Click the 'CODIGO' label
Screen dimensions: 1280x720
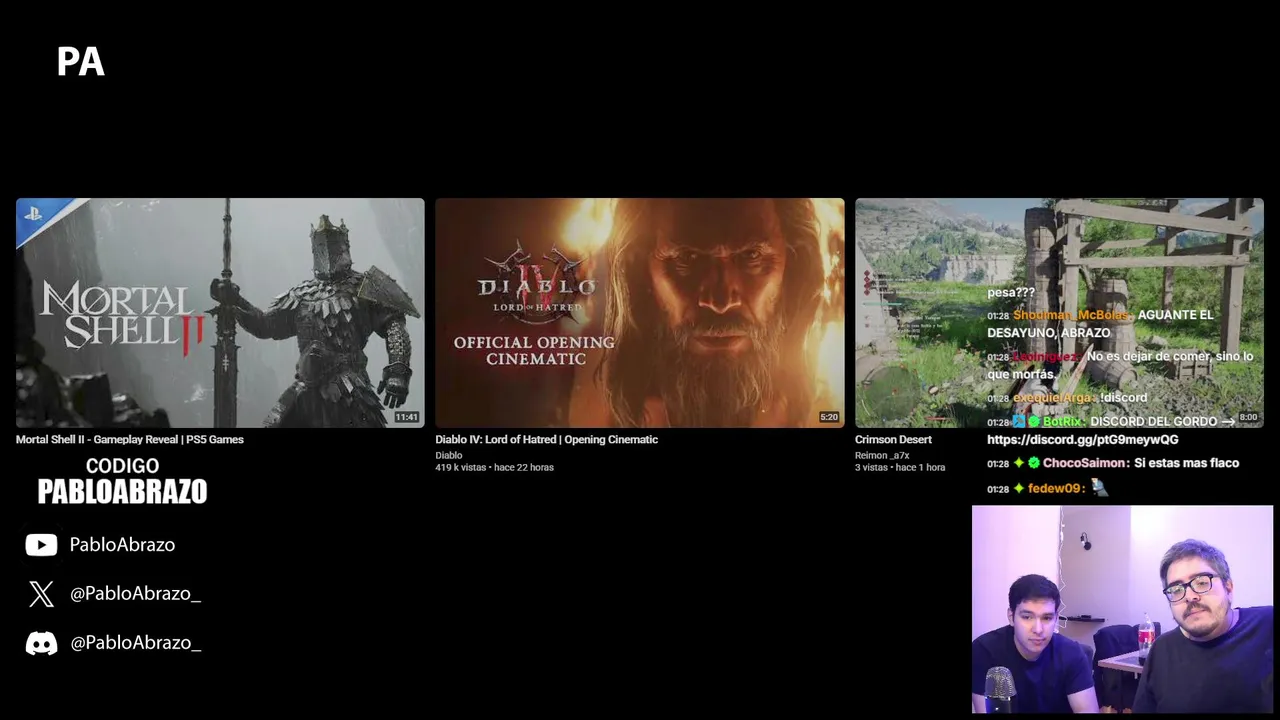[122, 466]
